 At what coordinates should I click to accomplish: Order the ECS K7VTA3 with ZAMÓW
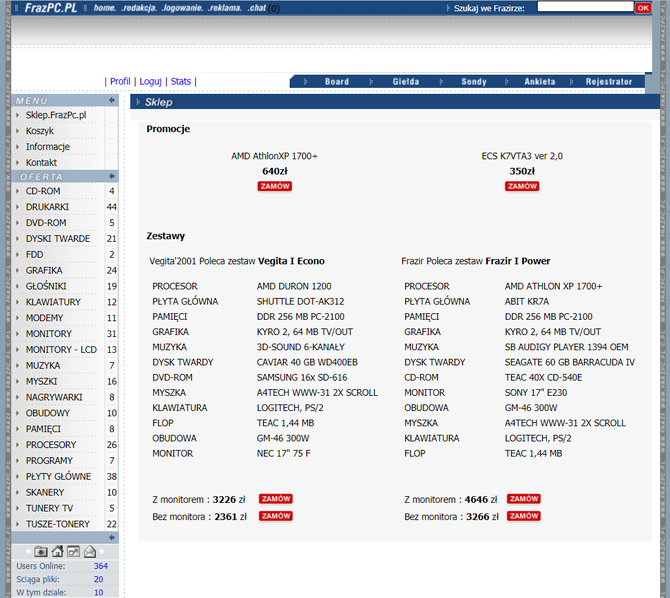coord(522,186)
